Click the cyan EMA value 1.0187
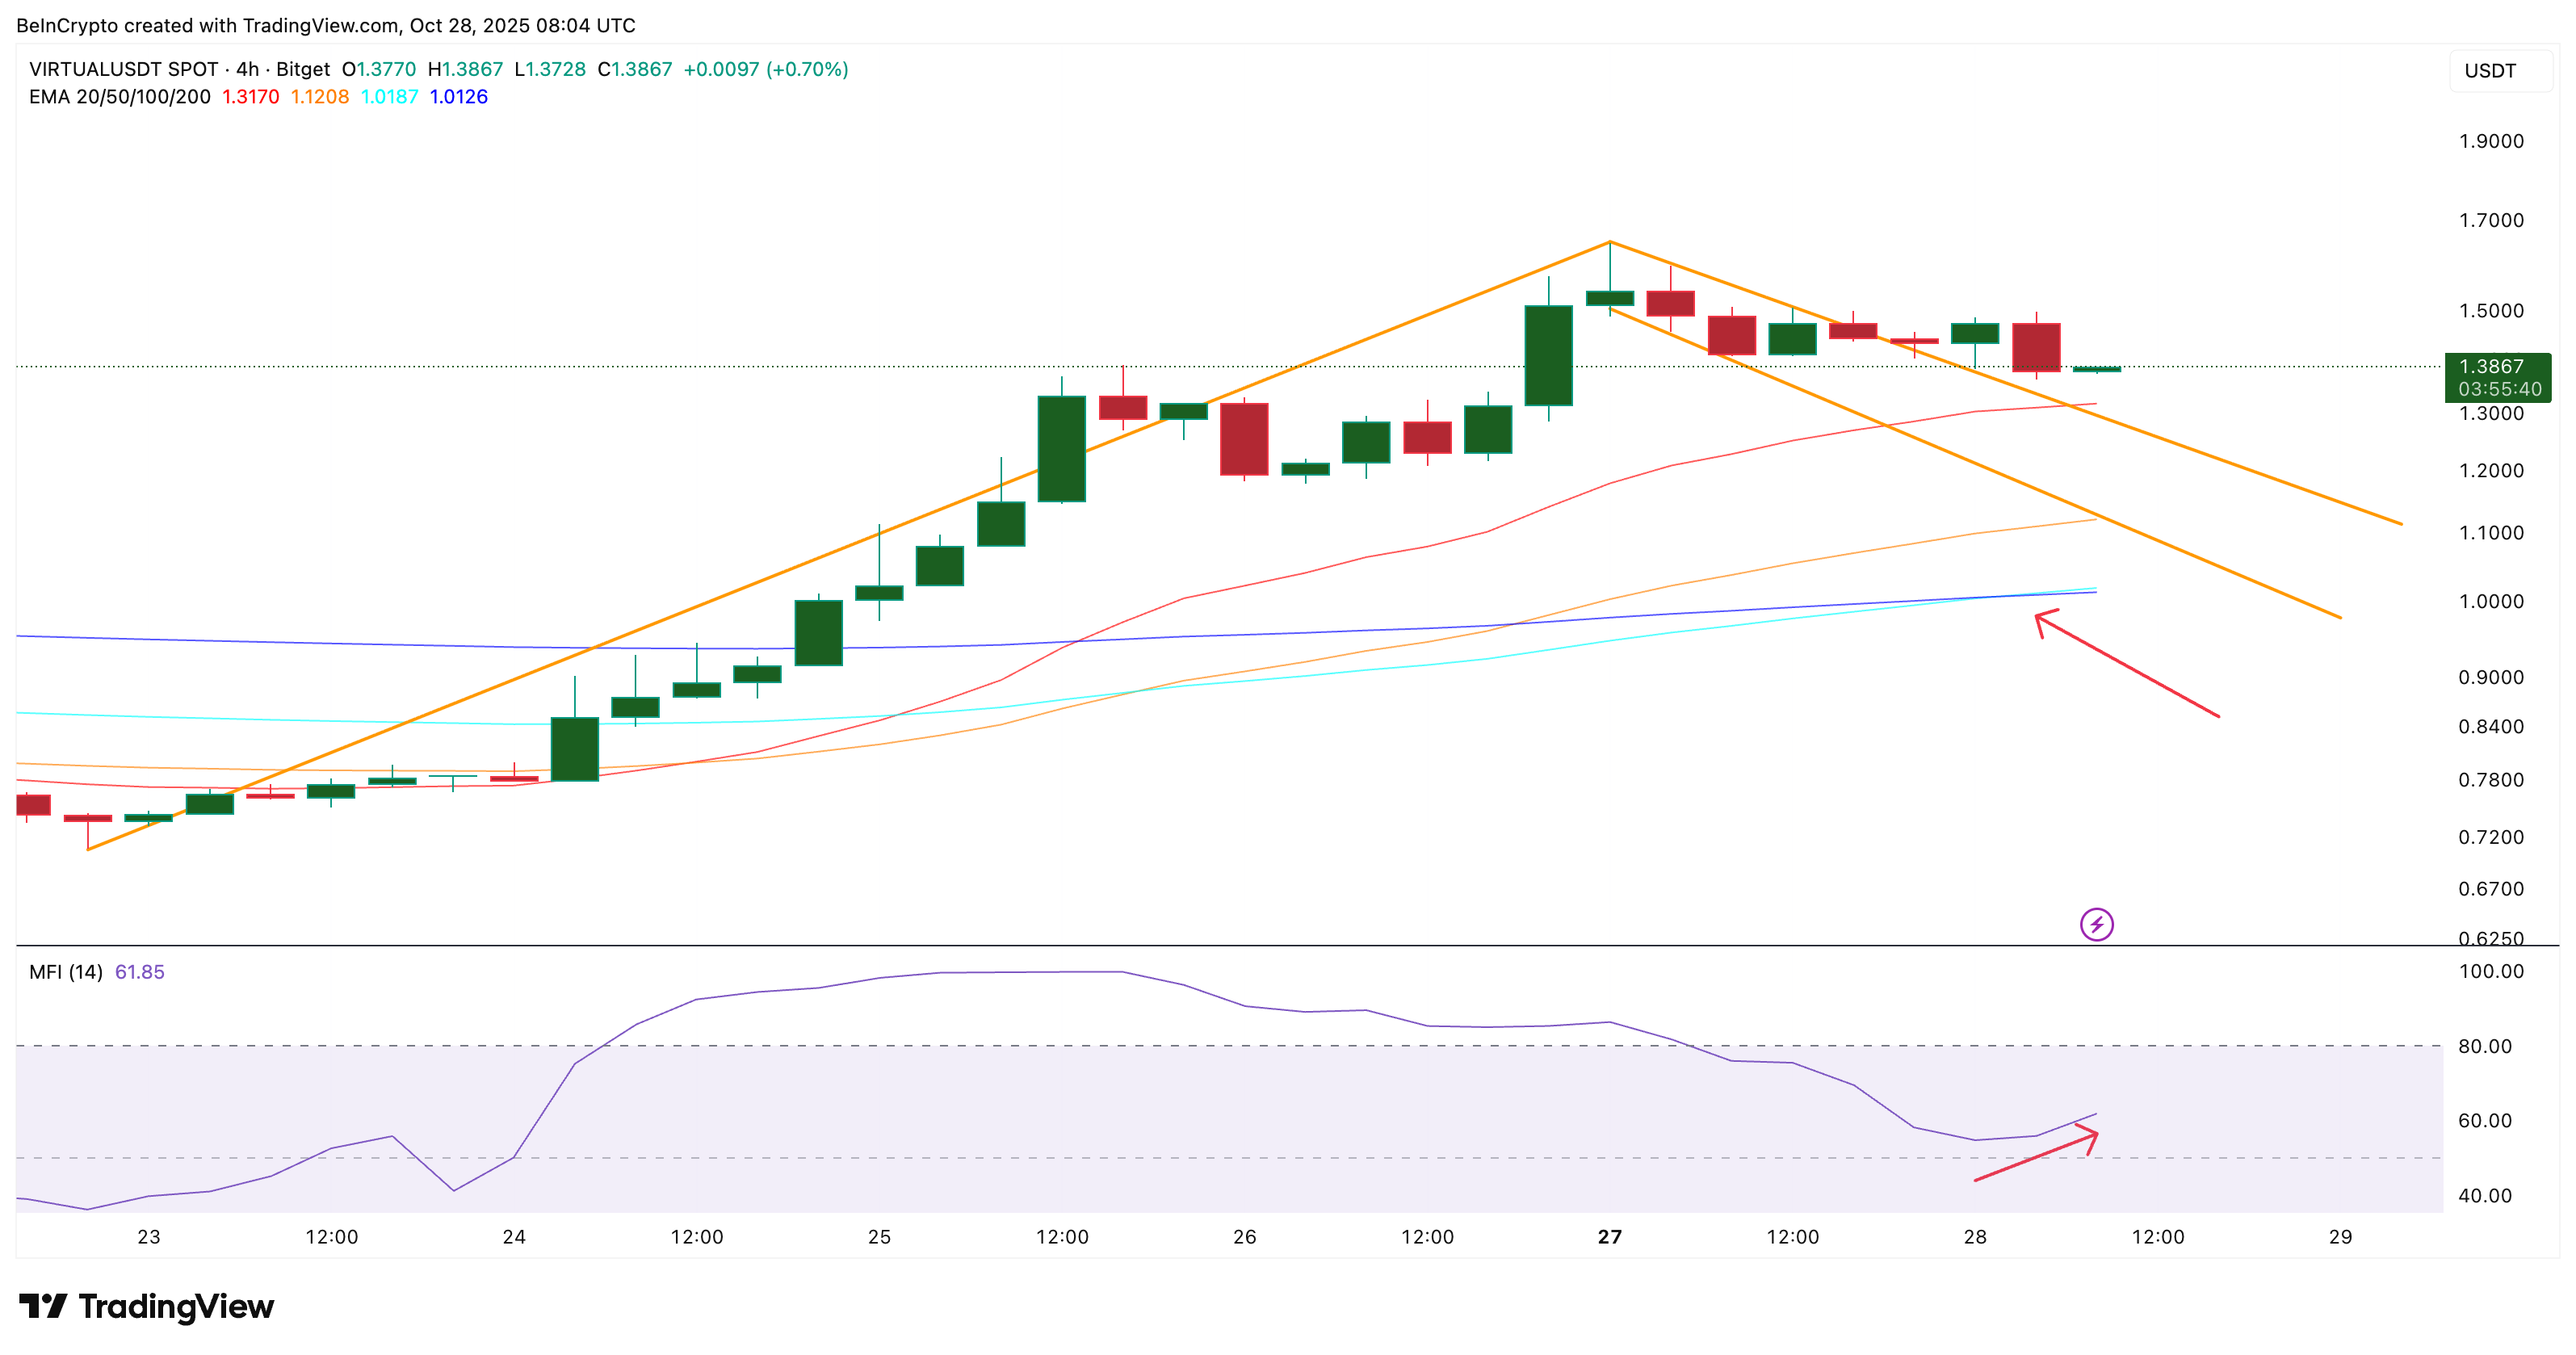The height and width of the screenshot is (1355, 2576). [x=389, y=97]
